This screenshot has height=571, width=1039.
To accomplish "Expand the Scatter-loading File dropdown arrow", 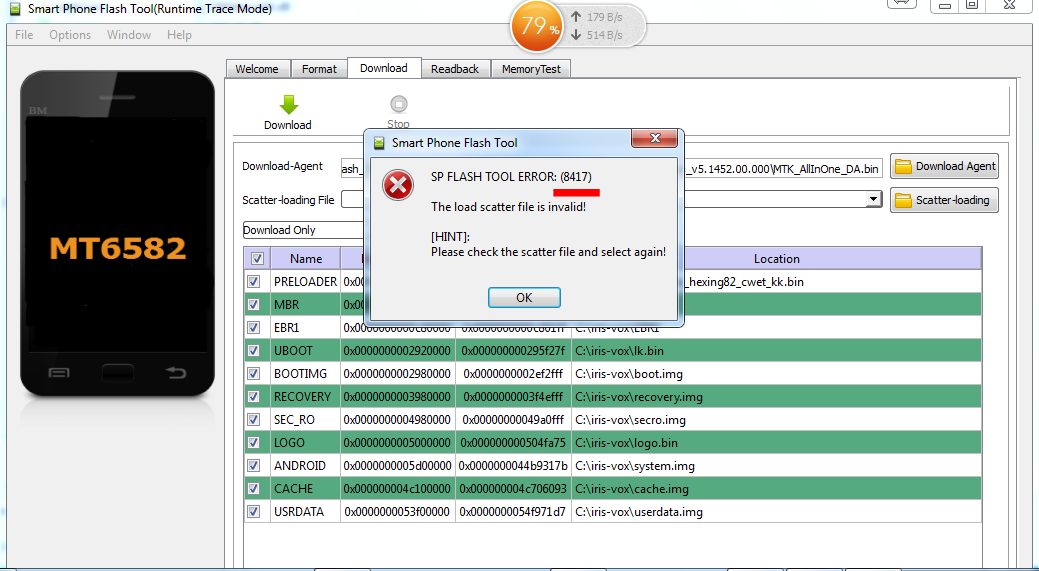I will tap(874, 199).
